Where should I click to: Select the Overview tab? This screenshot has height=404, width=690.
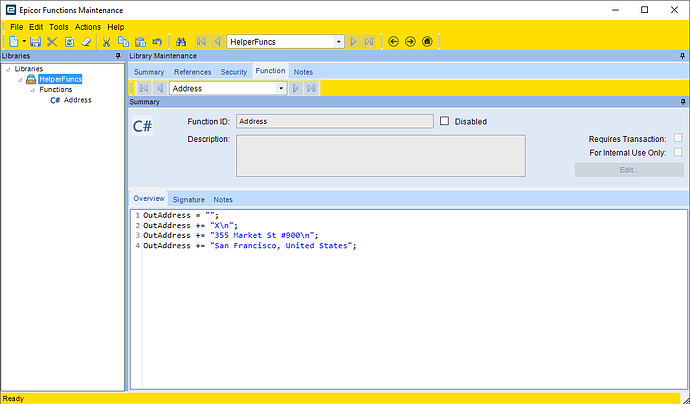click(149, 198)
